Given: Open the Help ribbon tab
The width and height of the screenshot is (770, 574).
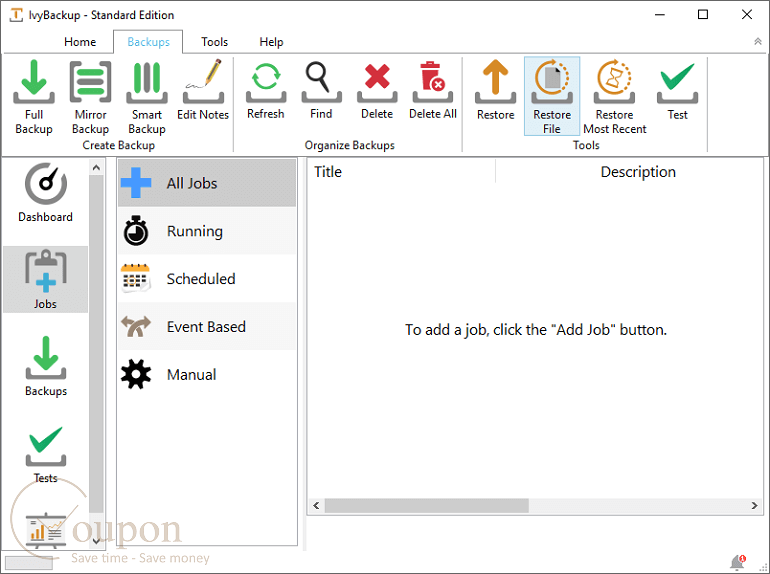Looking at the screenshot, I should pyautogui.click(x=271, y=42).
